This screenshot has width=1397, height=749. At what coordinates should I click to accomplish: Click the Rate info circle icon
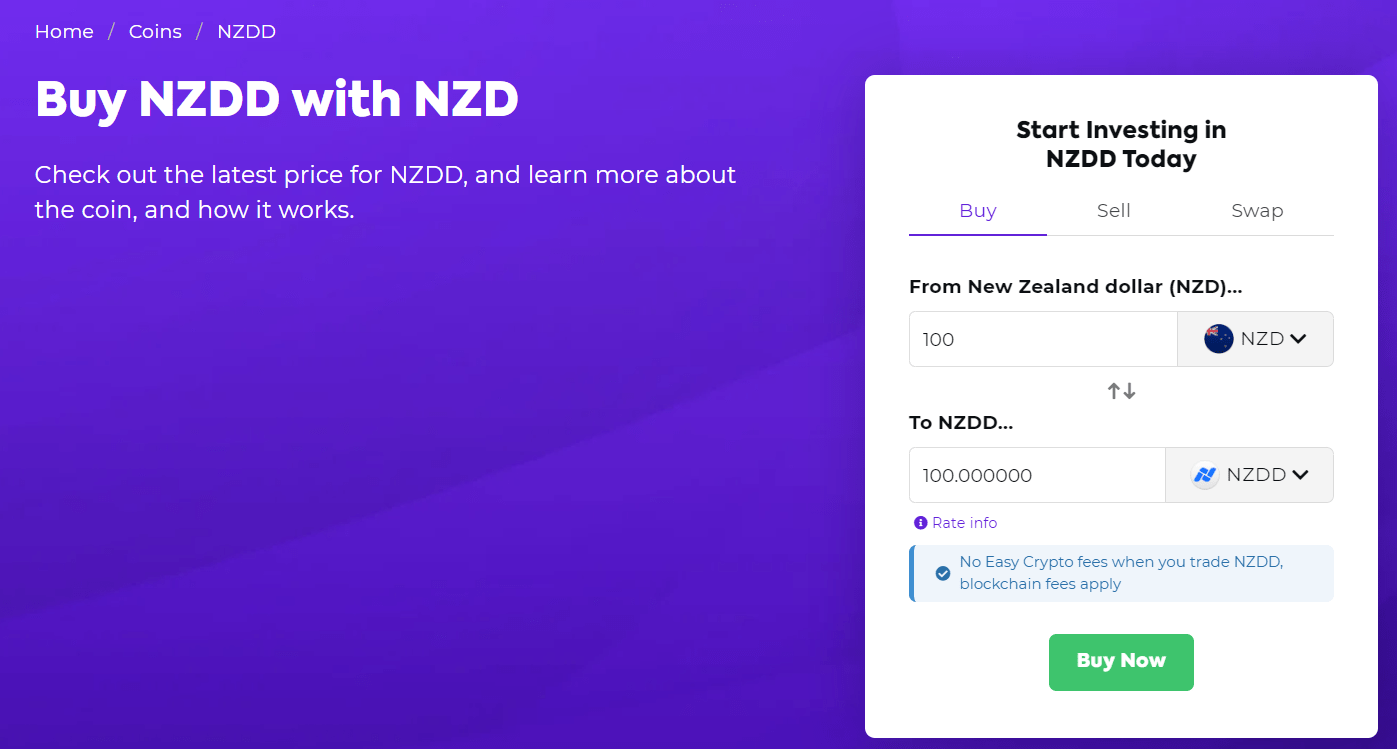coord(920,523)
